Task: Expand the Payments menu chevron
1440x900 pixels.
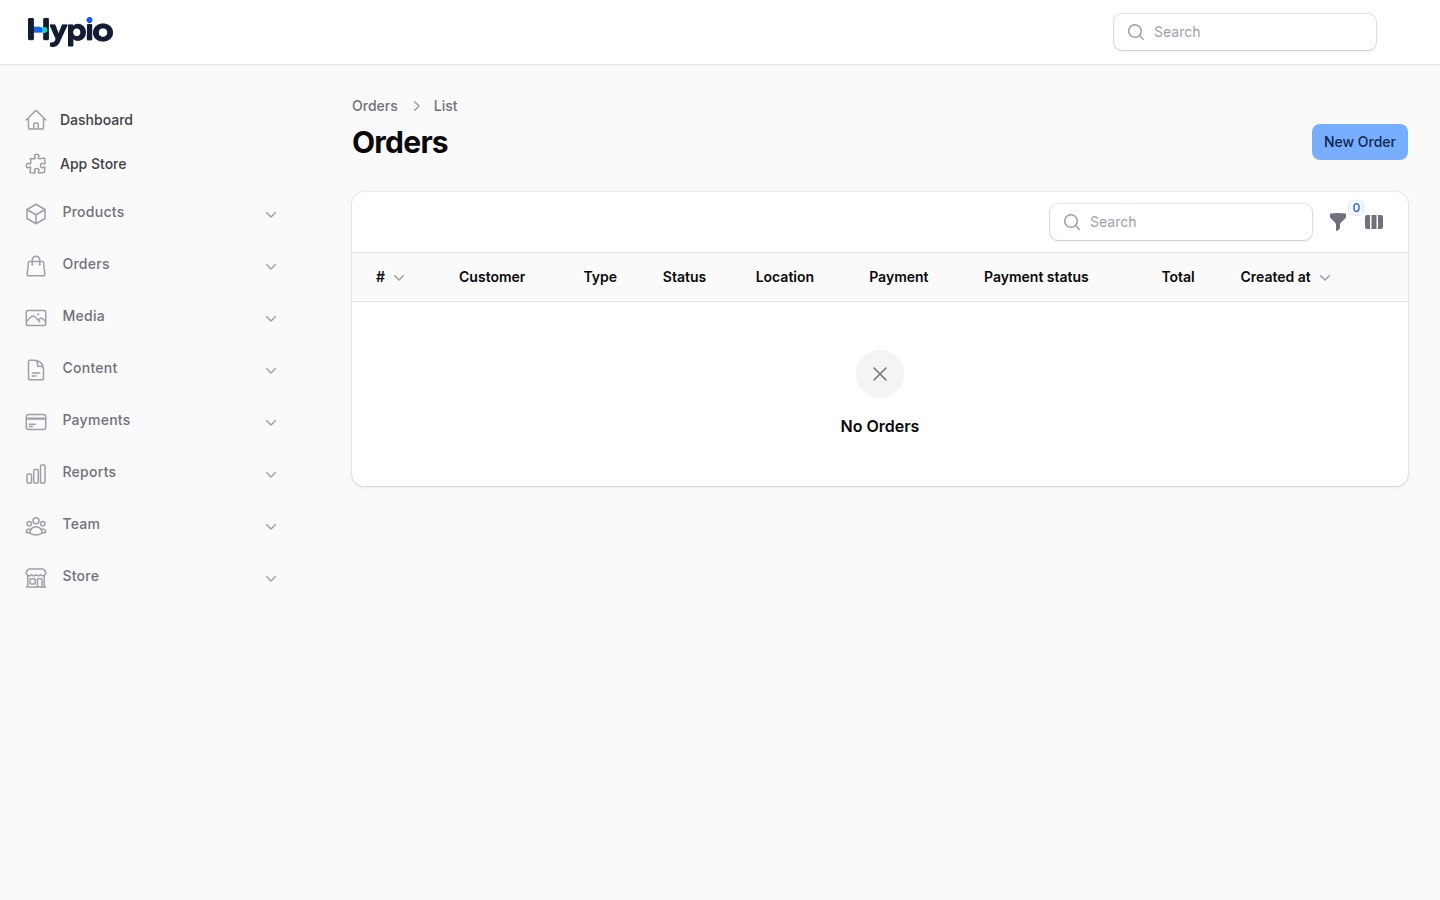Action: coord(271,422)
